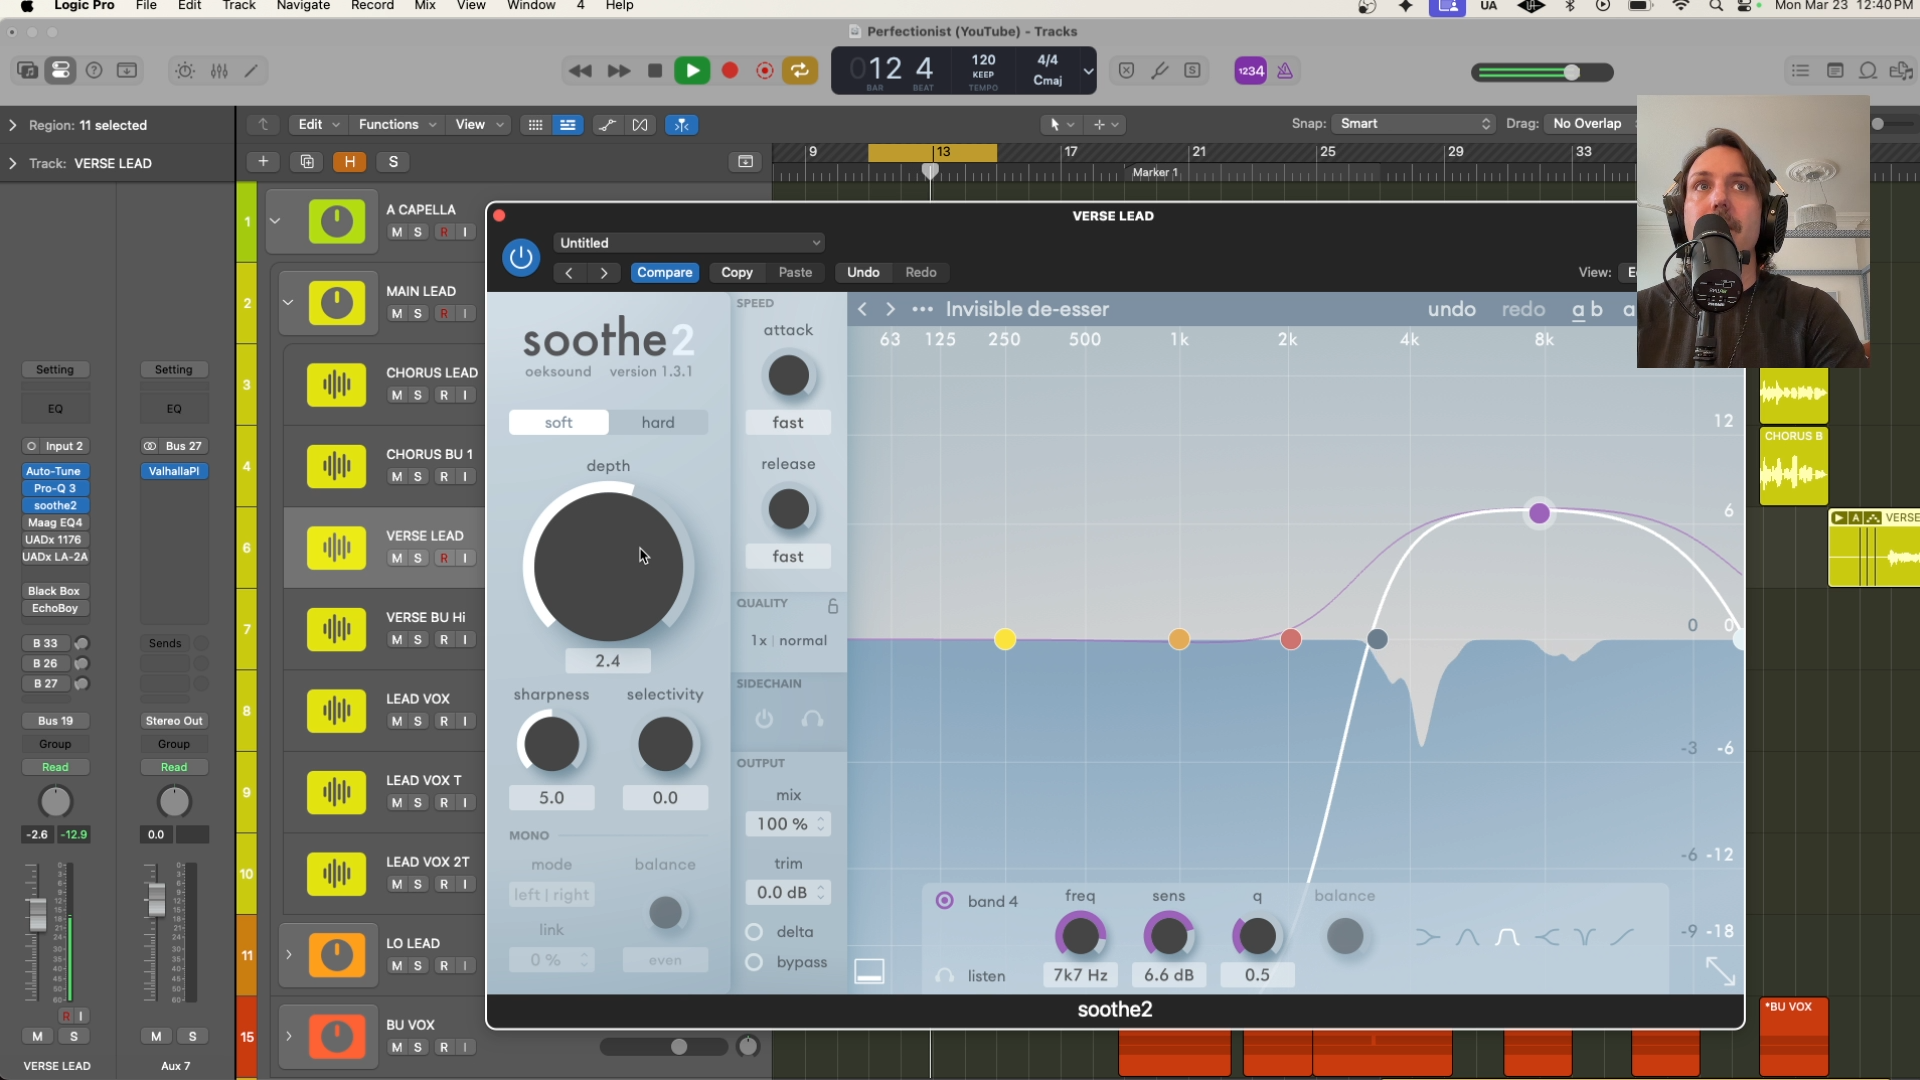Toggle the Cycle loop button
This screenshot has height=1080, width=1920.
tap(800, 71)
